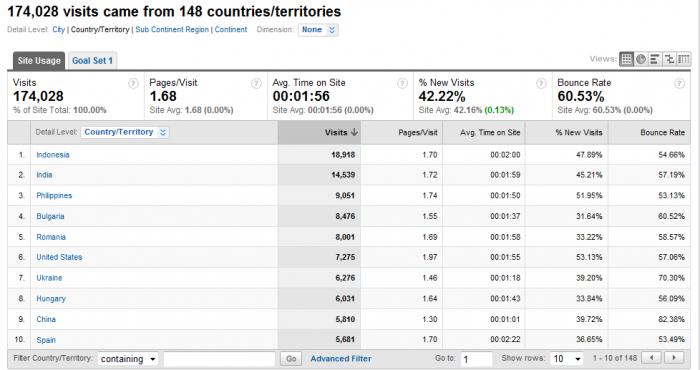Sort by the Visits column header
The width and height of the screenshot is (700, 370).
(x=319, y=133)
